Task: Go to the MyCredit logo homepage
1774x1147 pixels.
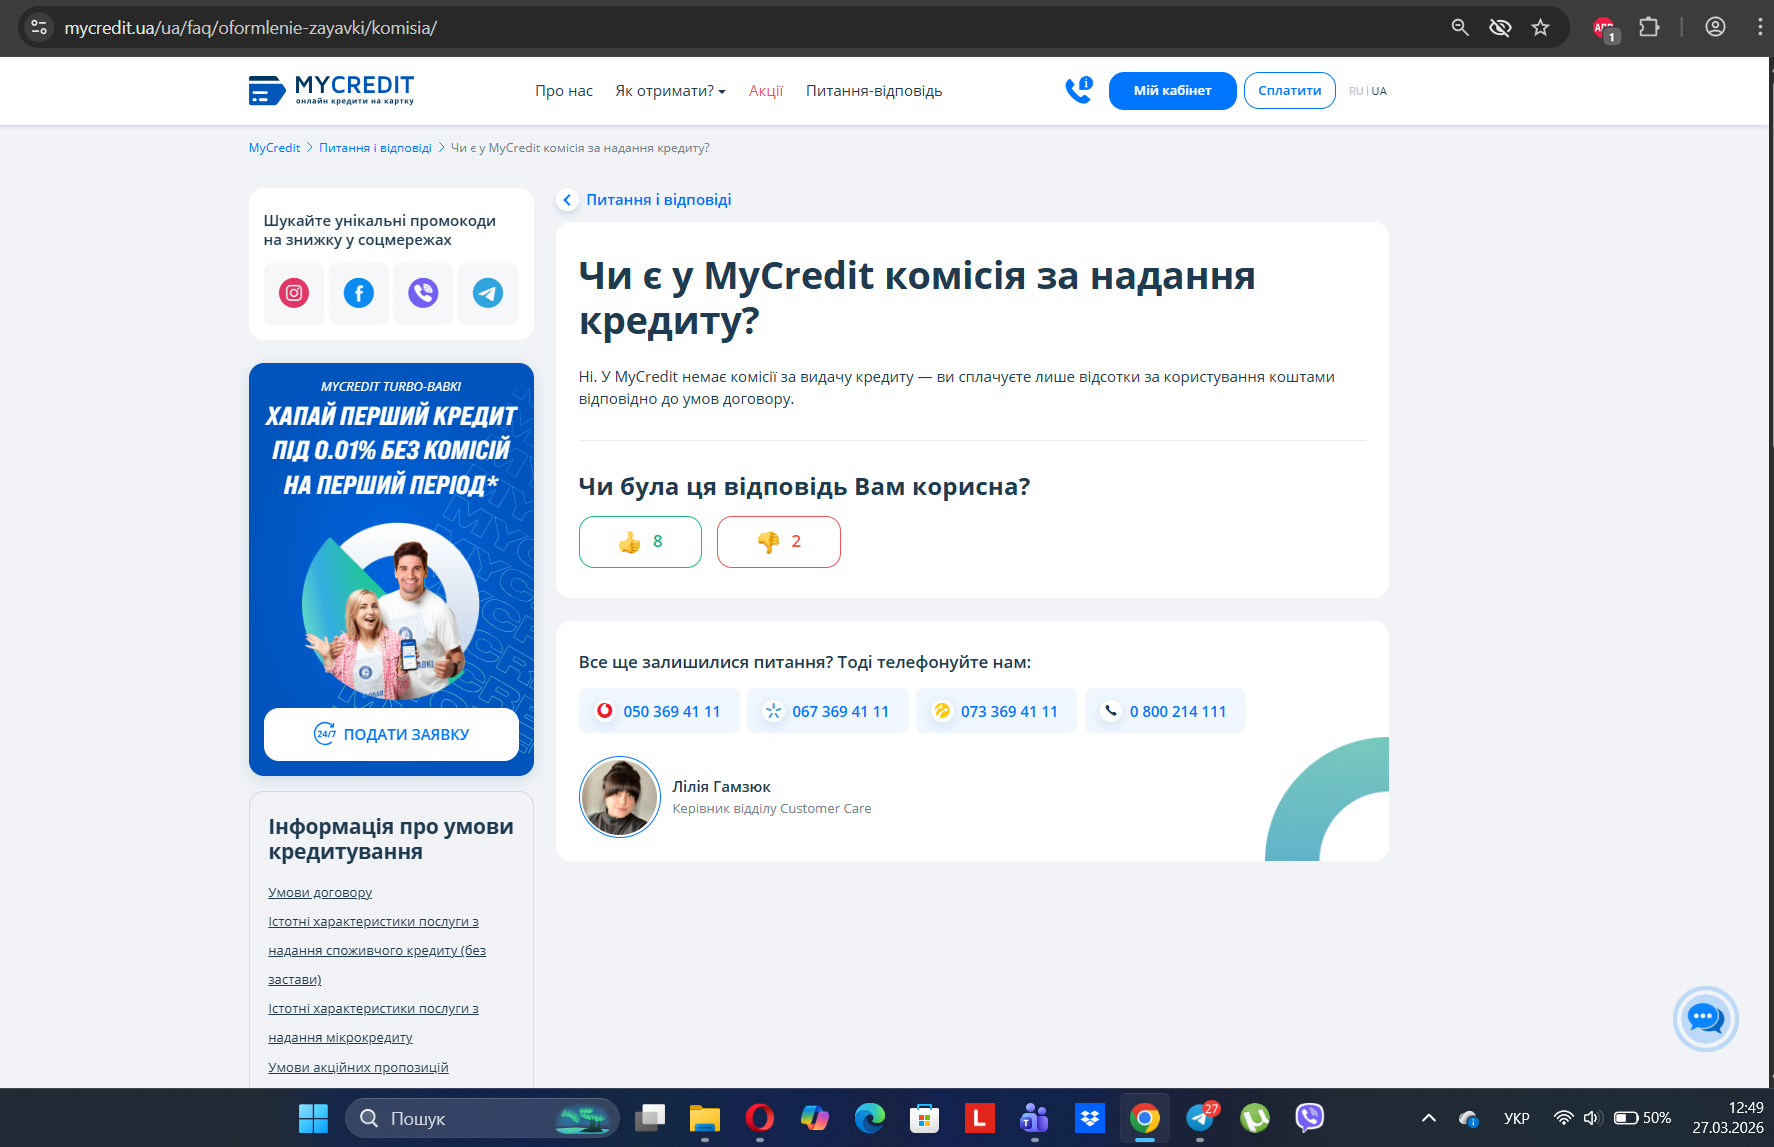Action: [x=331, y=90]
